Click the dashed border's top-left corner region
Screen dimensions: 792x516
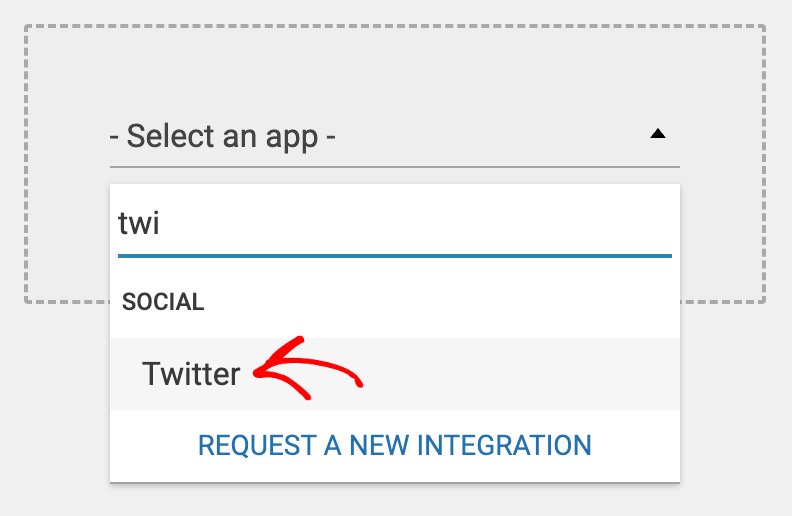pos(31,30)
